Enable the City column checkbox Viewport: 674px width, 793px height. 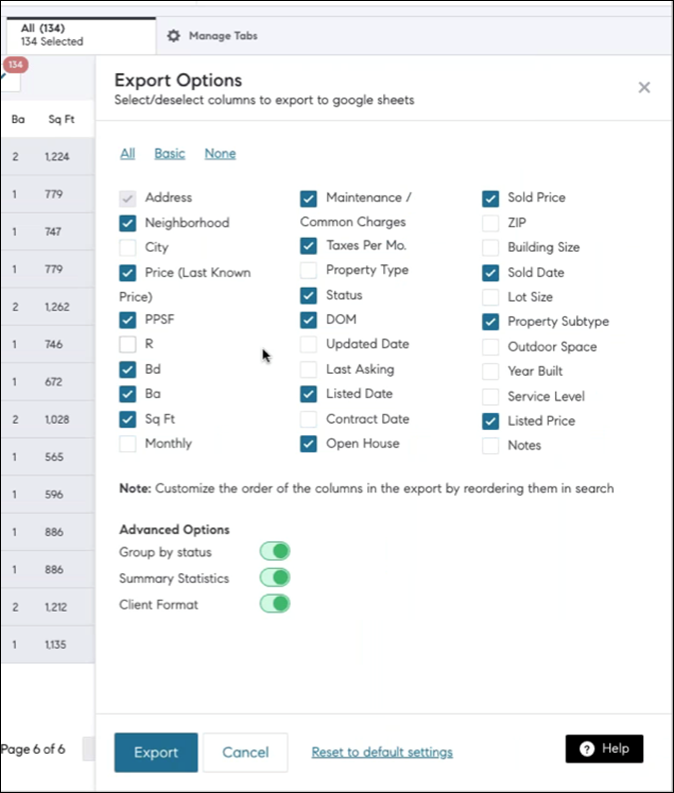[x=128, y=247]
